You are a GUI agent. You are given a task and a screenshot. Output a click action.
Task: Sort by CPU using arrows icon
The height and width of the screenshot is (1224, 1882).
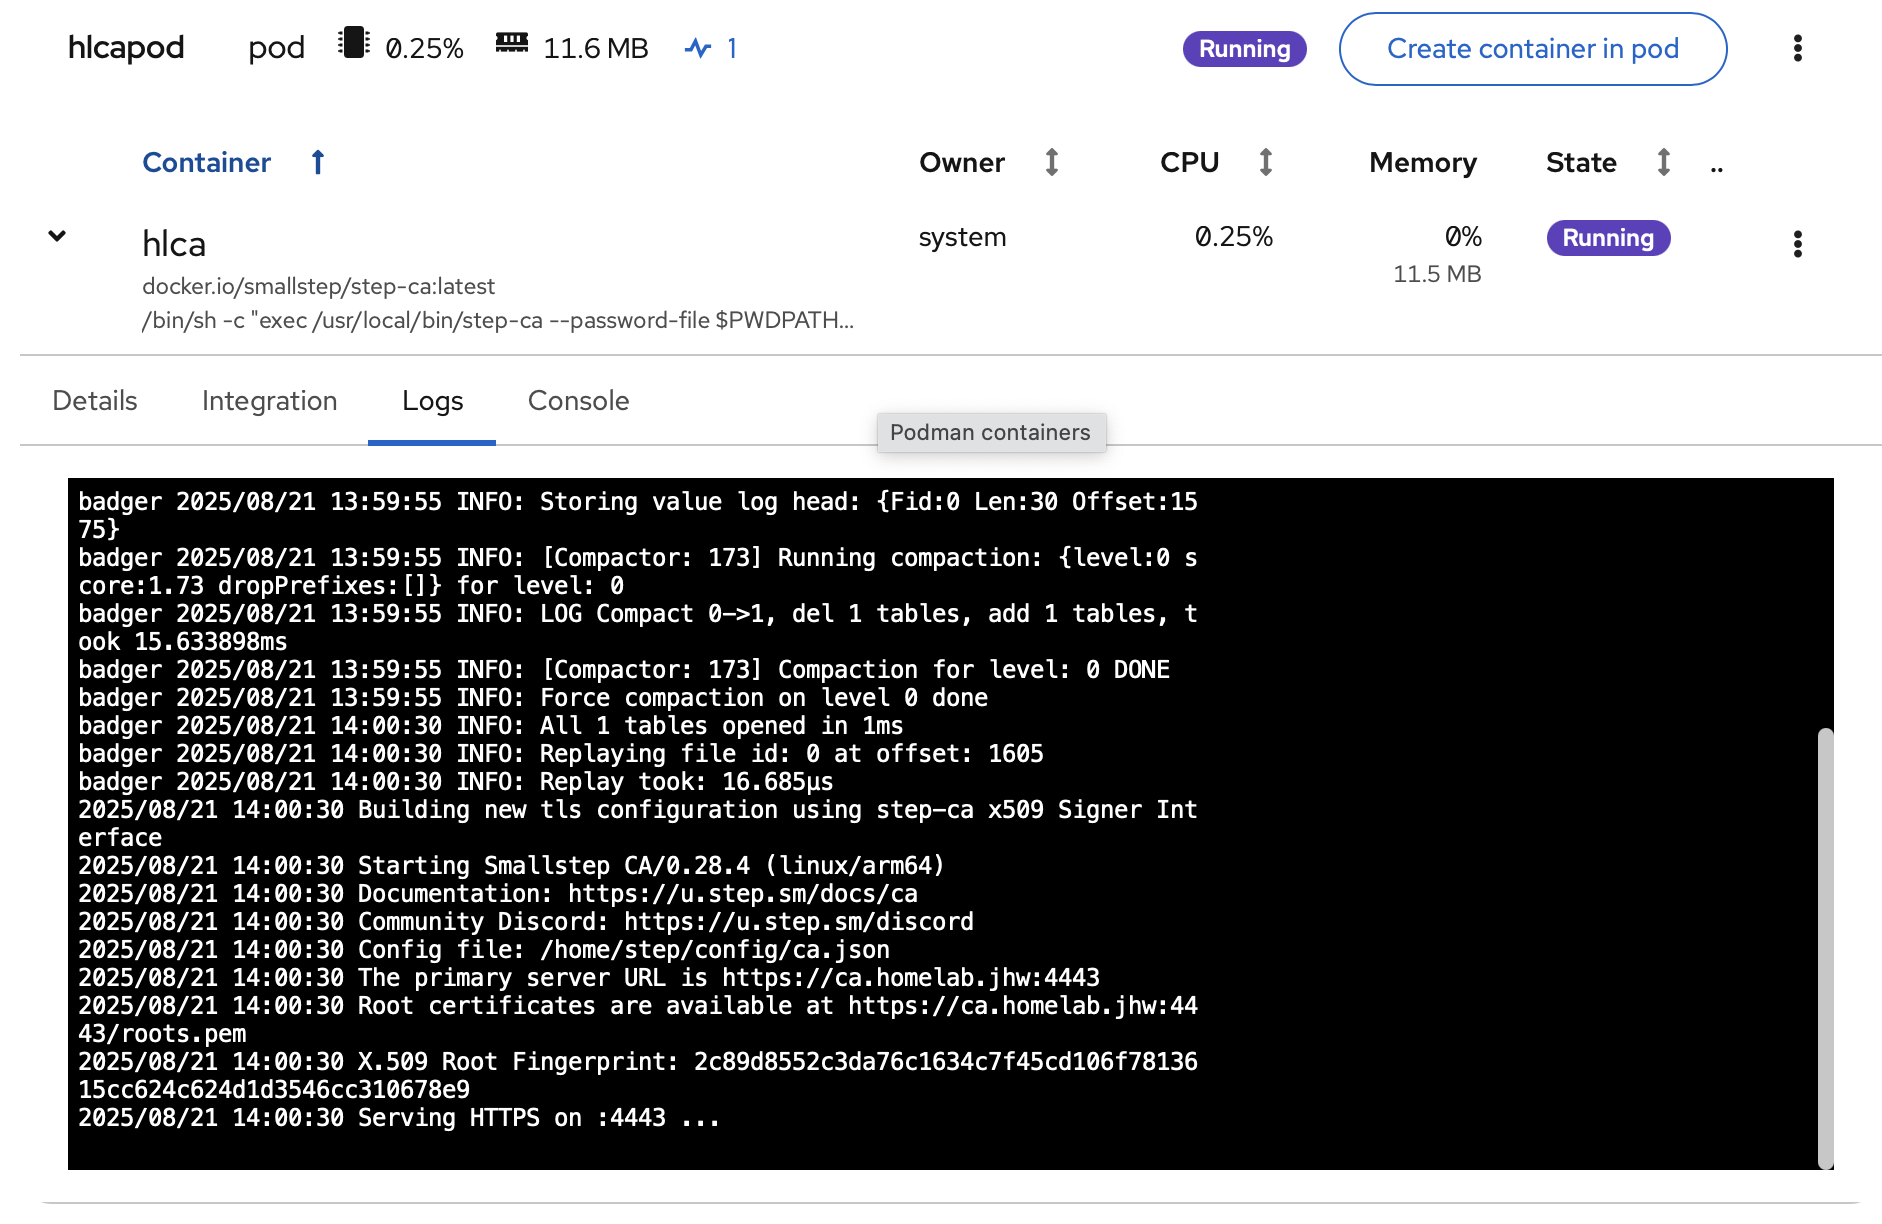coord(1265,162)
